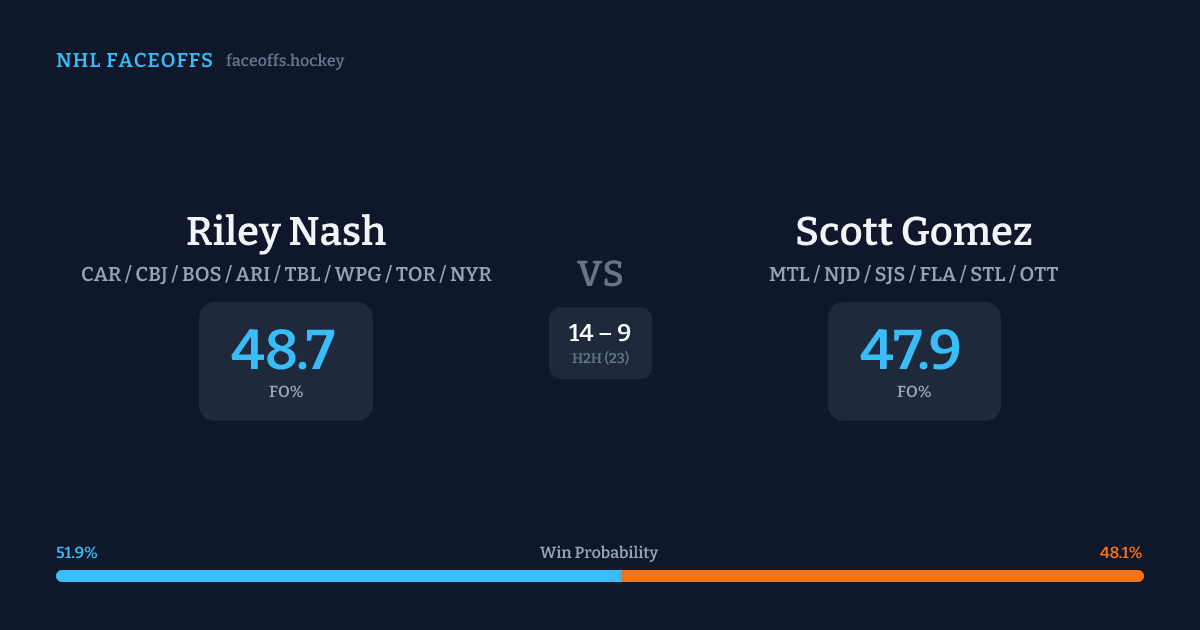Select BOS in Riley Nash's team list

tap(202, 274)
